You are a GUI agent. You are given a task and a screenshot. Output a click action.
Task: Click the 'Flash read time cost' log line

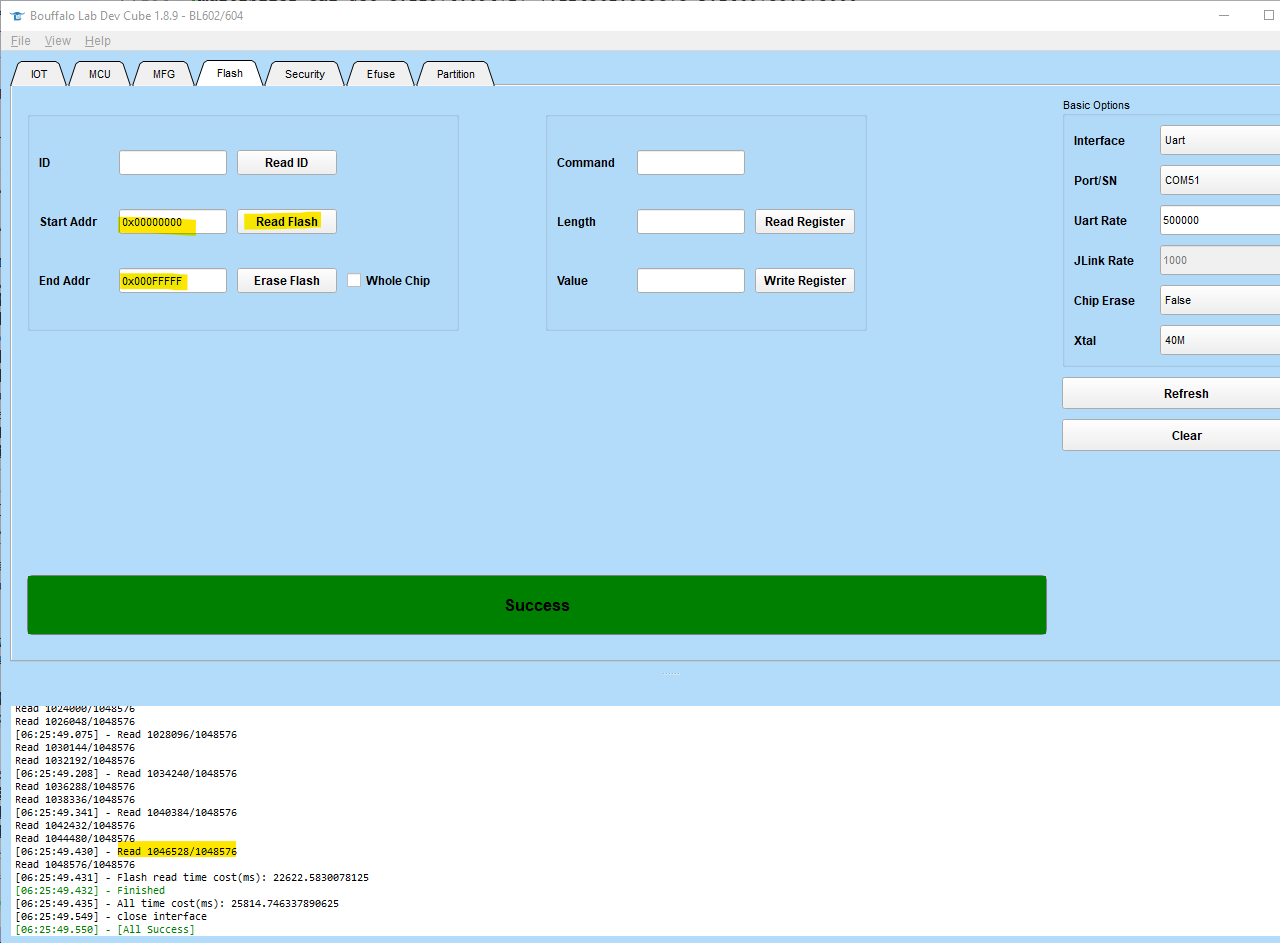(x=192, y=878)
